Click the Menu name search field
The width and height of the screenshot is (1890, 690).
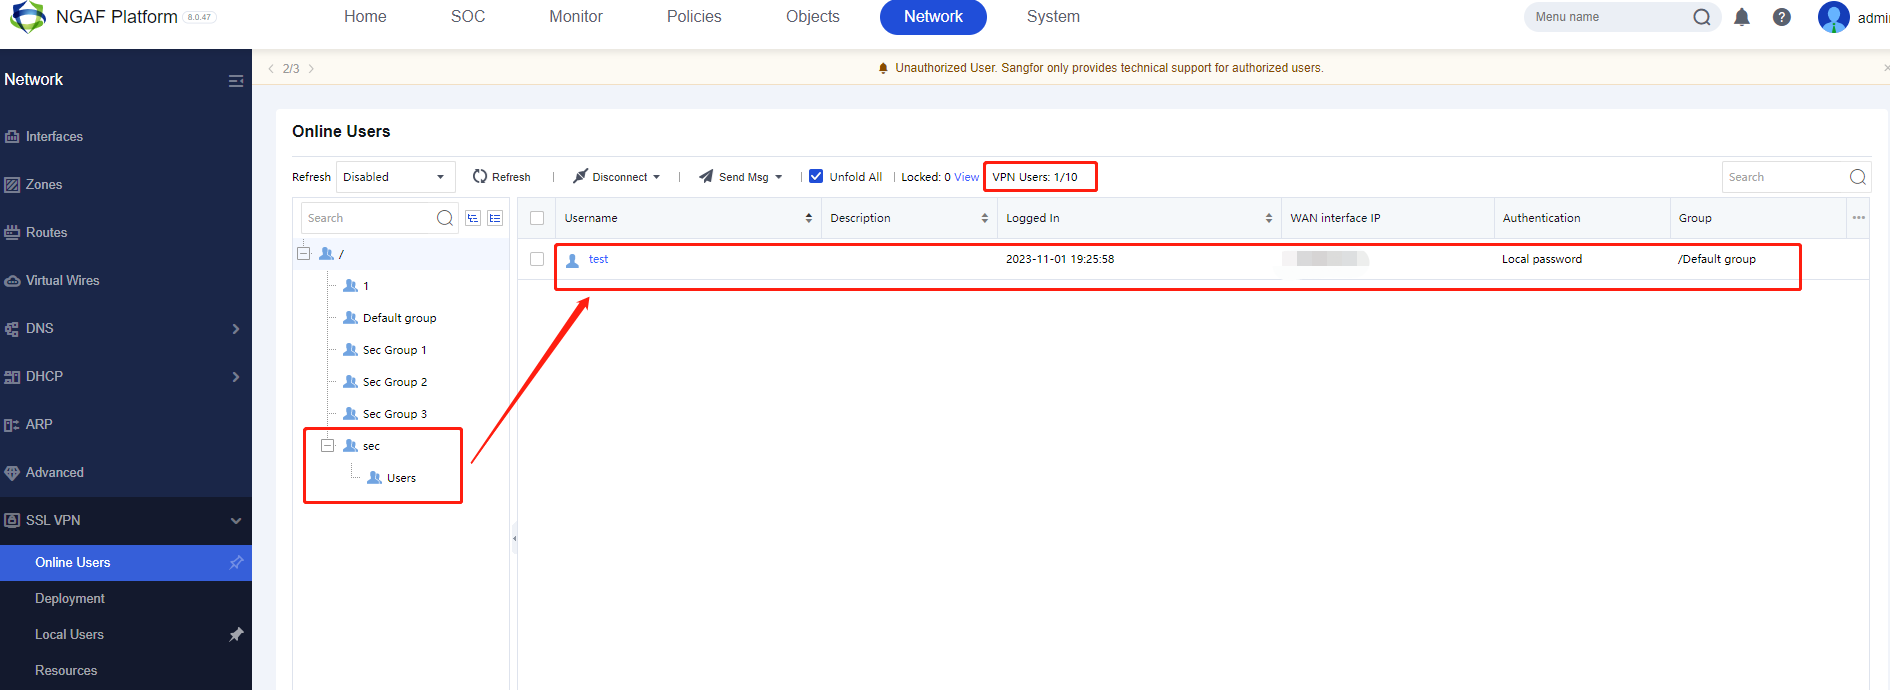click(1606, 17)
